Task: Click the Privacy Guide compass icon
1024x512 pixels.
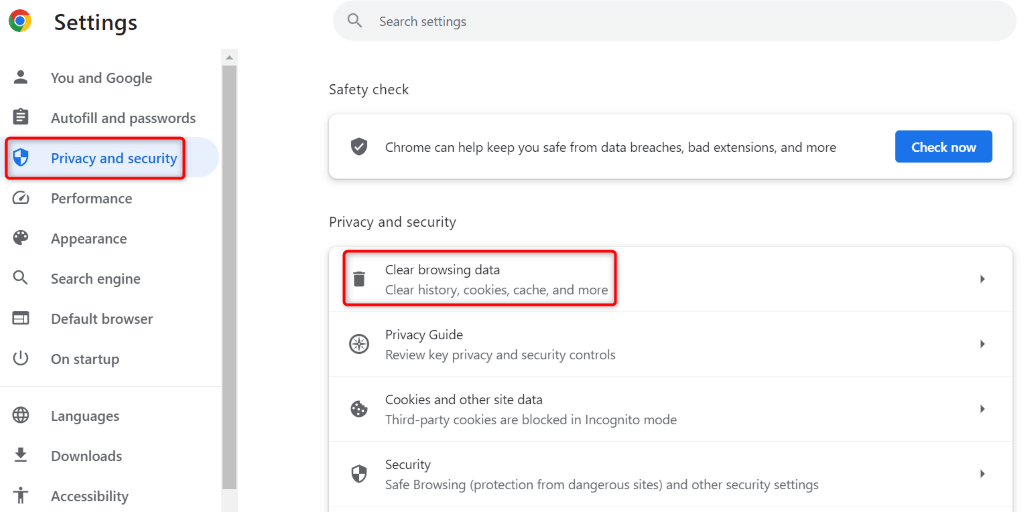Action: point(359,344)
